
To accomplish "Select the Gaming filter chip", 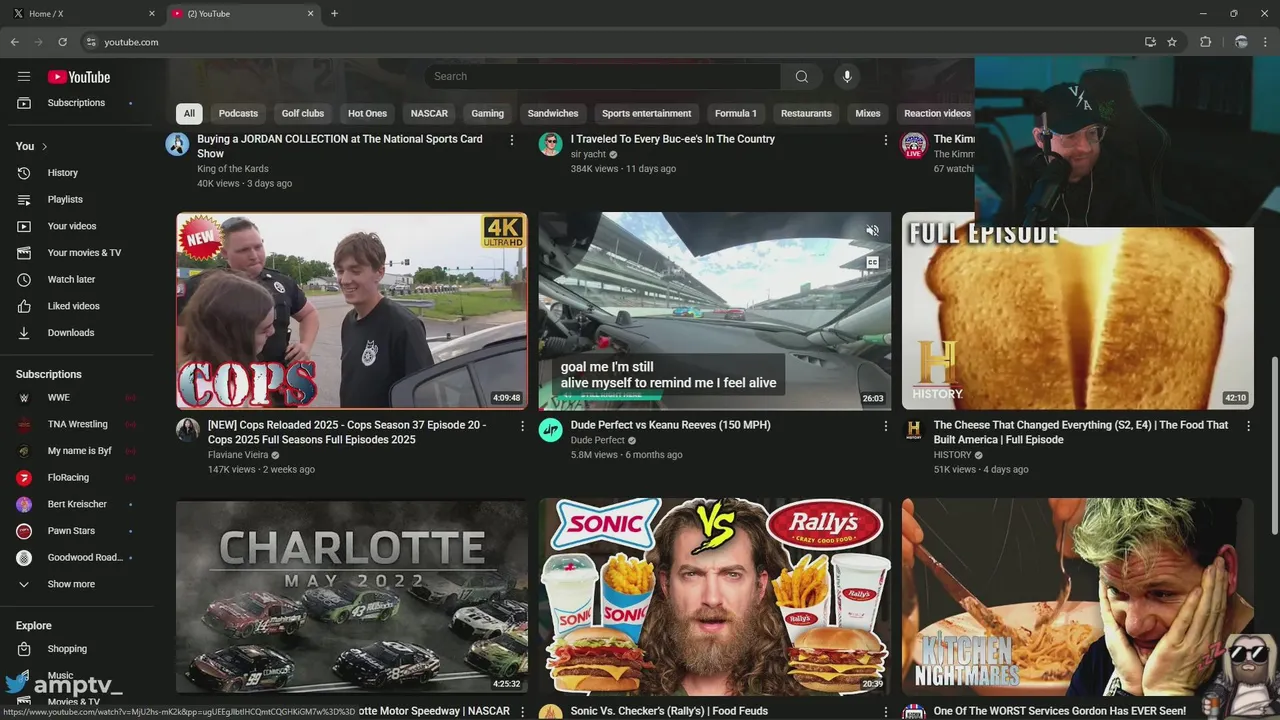I will [488, 114].
